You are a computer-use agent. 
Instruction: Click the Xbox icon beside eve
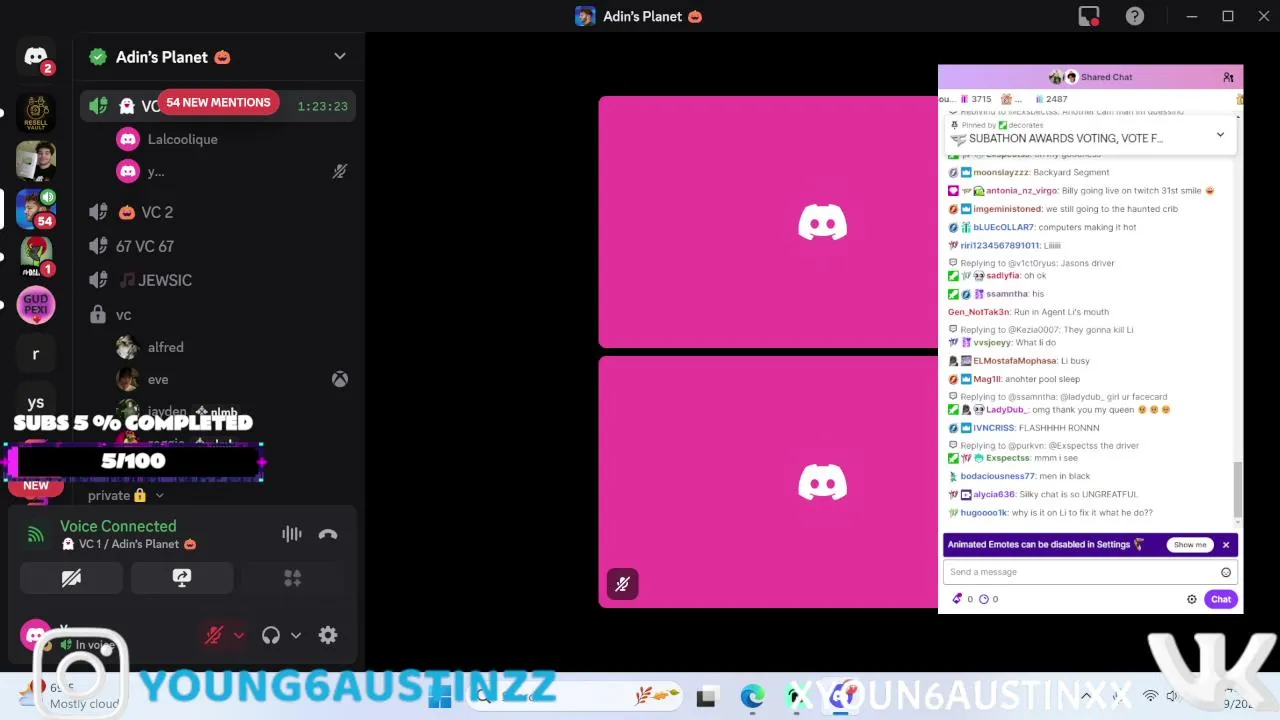(x=340, y=380)
